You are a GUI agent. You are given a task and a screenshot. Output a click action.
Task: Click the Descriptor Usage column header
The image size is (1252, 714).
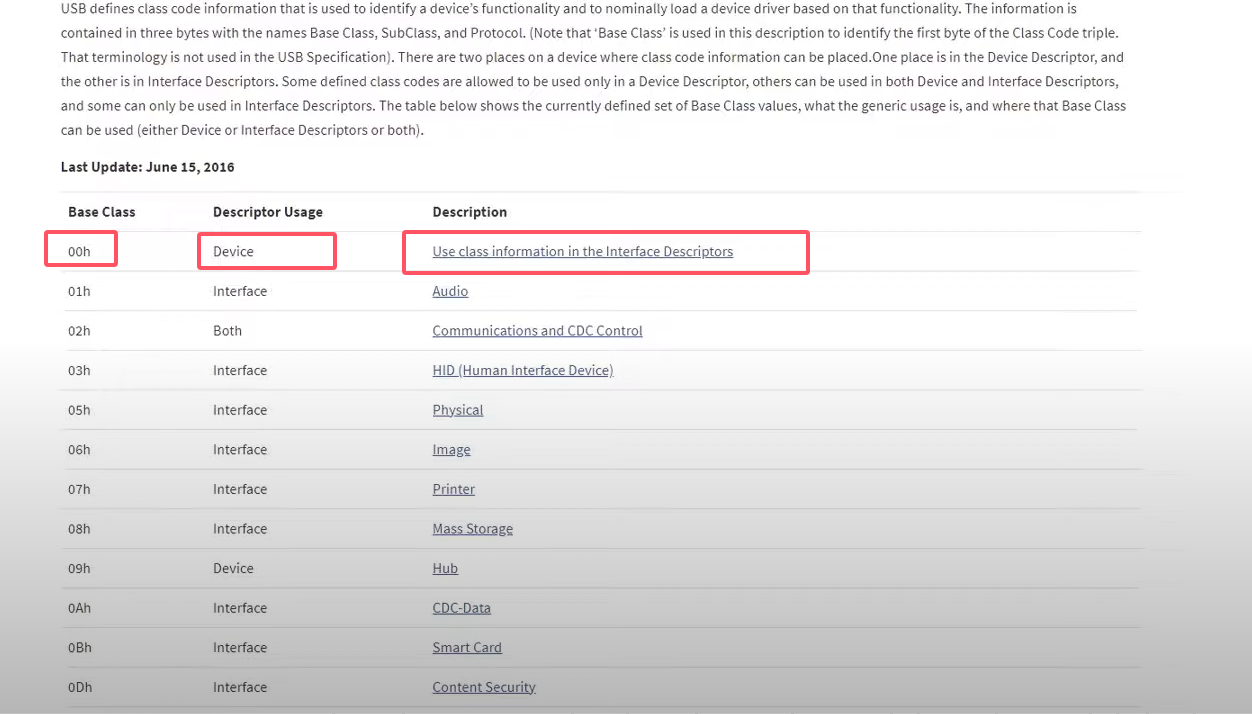click(267, 212)
